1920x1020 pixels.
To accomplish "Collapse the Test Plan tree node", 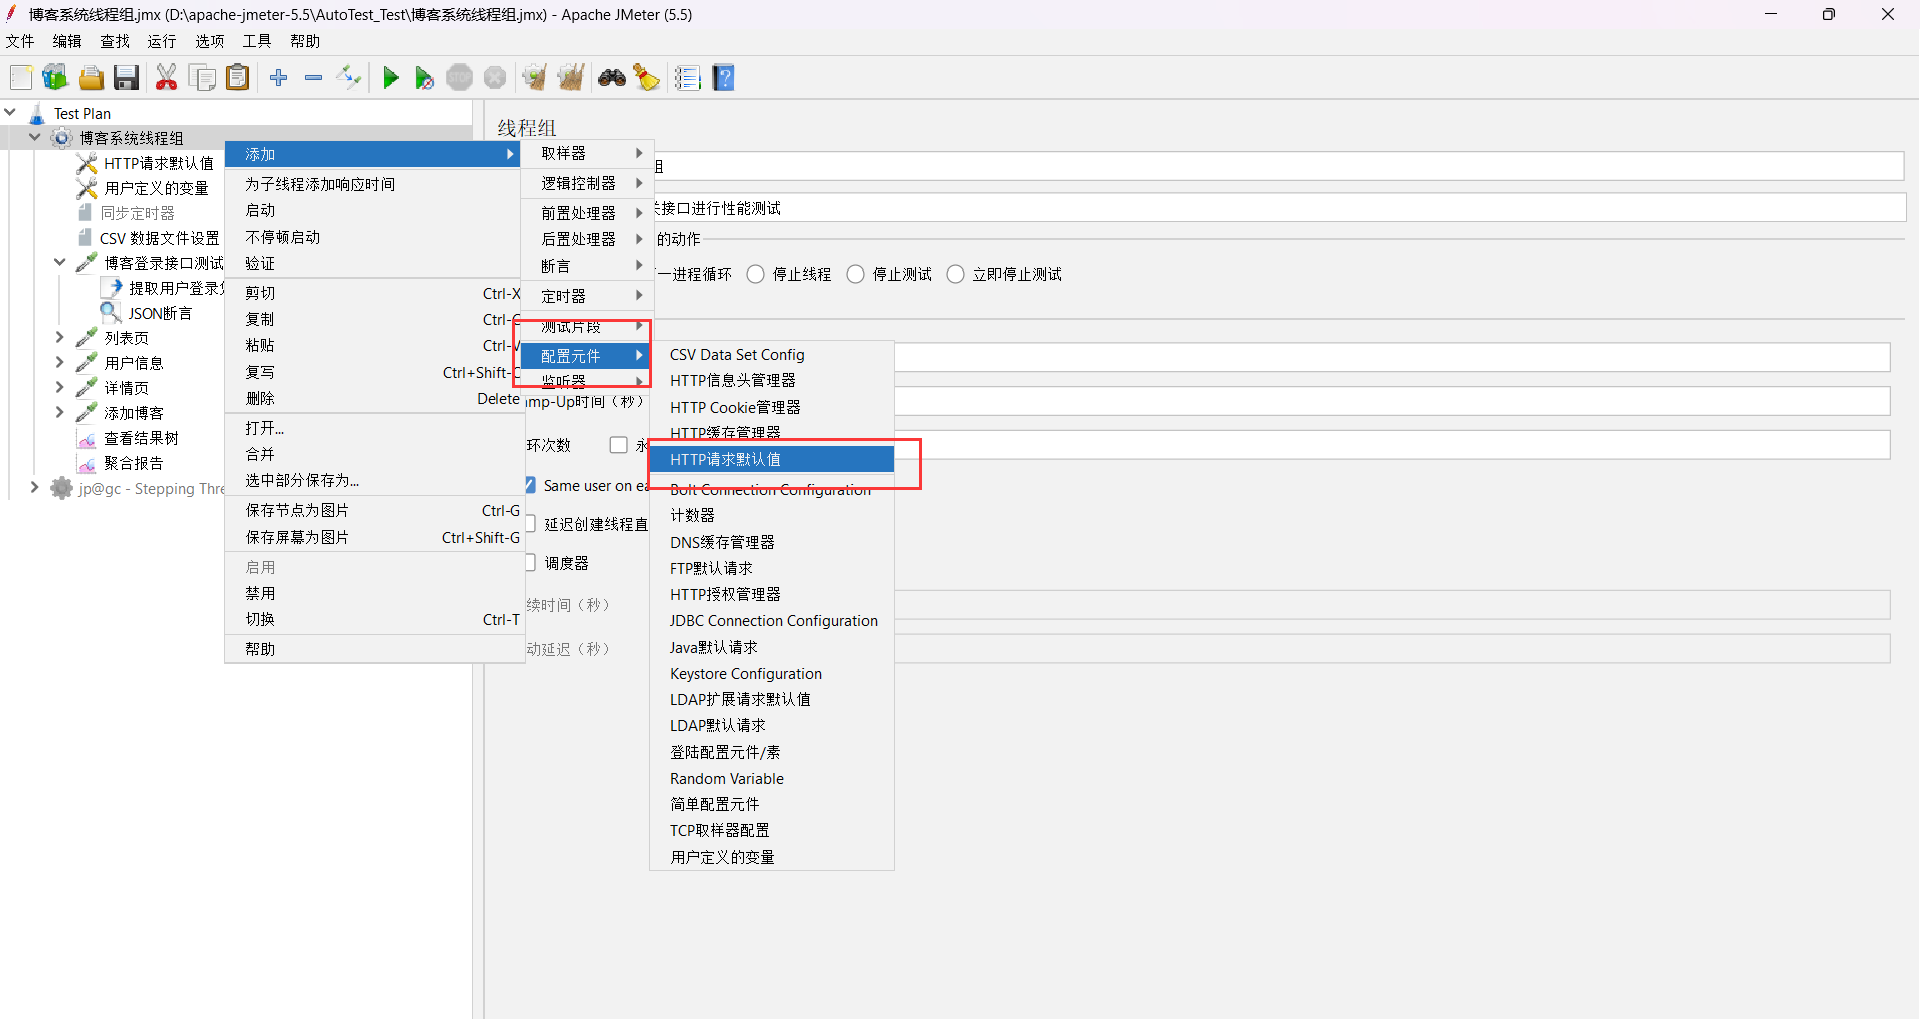I will pyautogui.click(x=10, y=113).
